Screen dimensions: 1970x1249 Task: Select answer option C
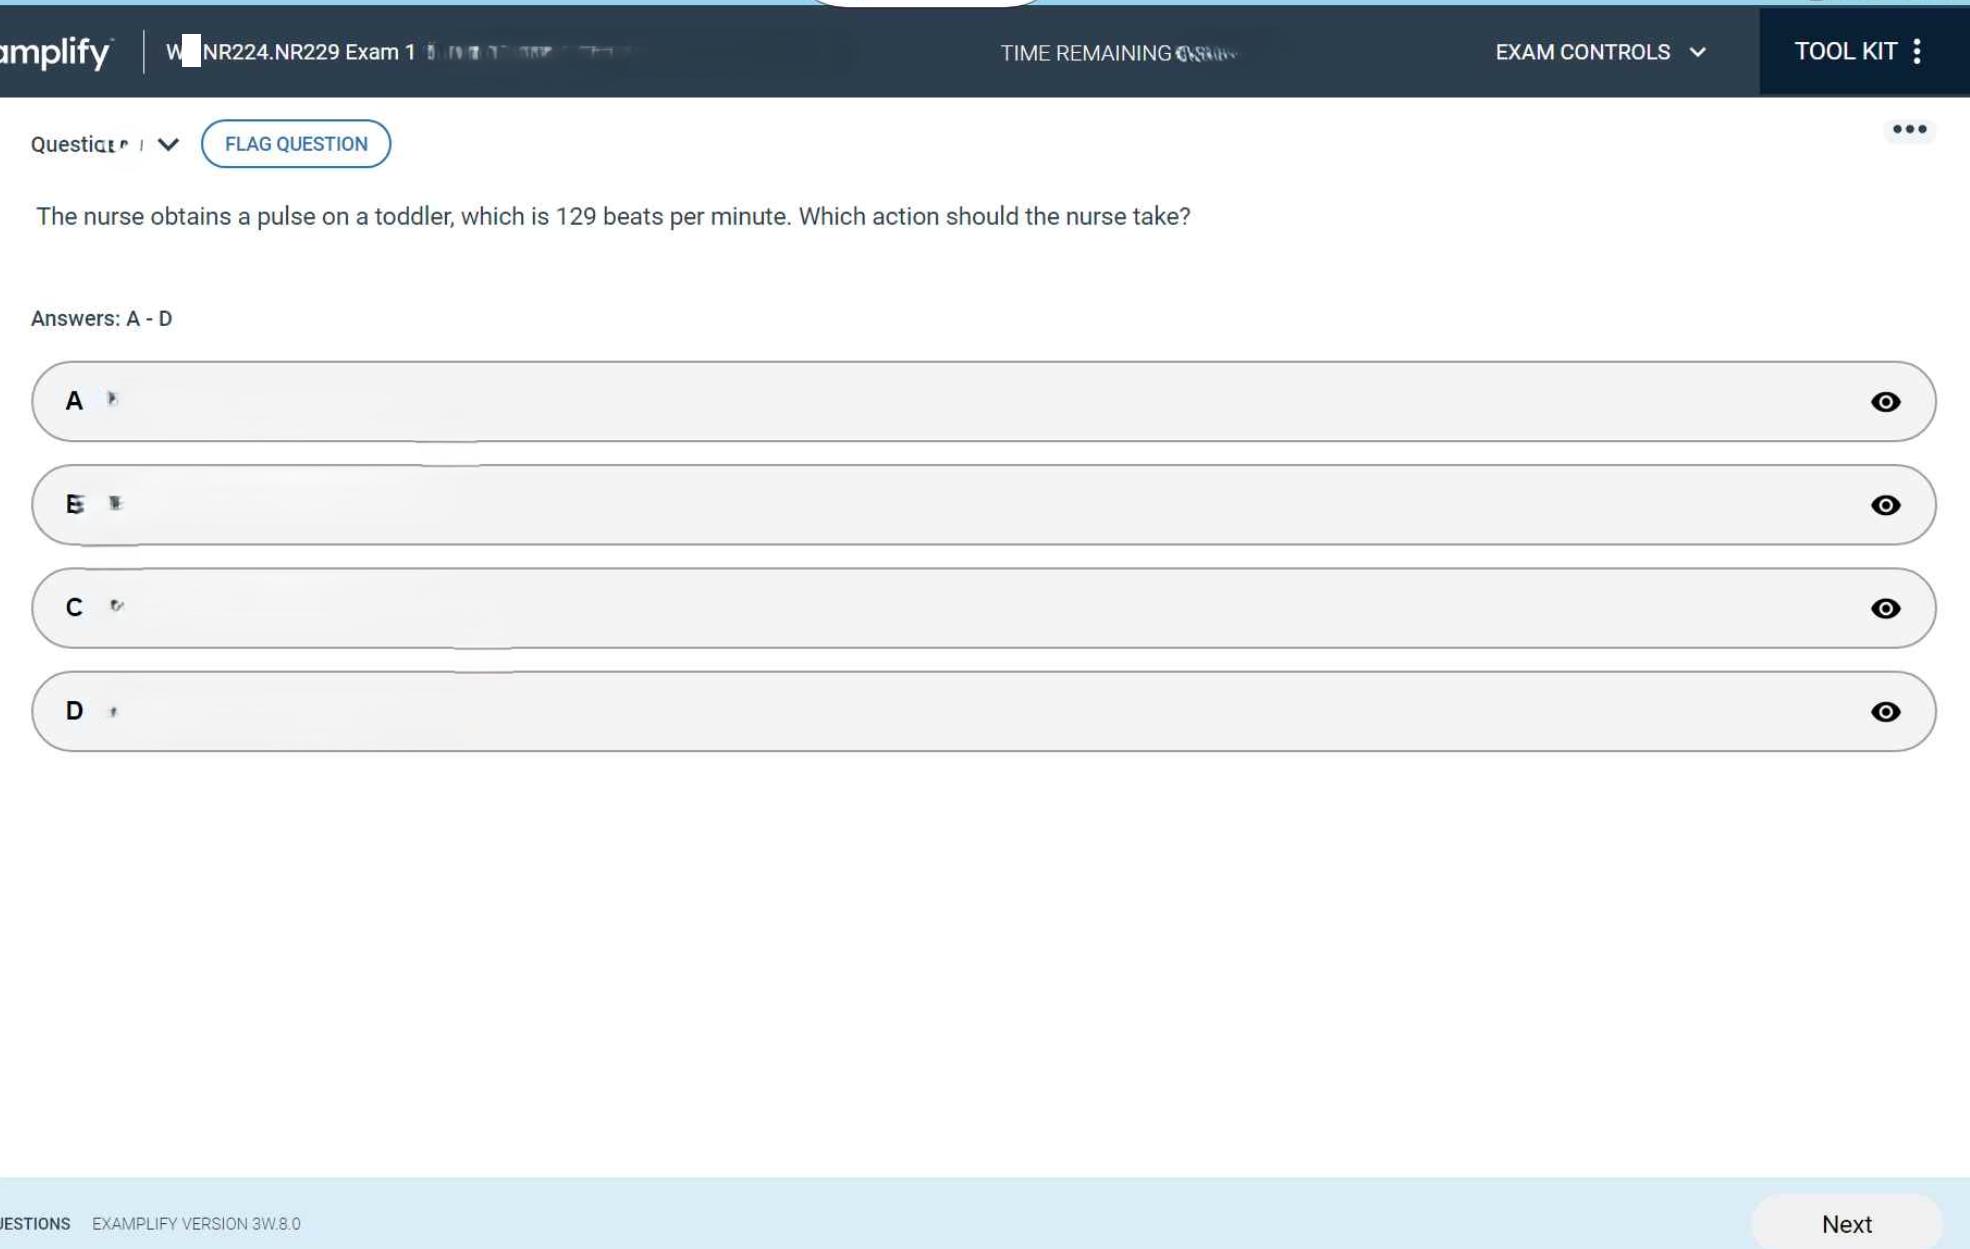[x=900, y=609]
